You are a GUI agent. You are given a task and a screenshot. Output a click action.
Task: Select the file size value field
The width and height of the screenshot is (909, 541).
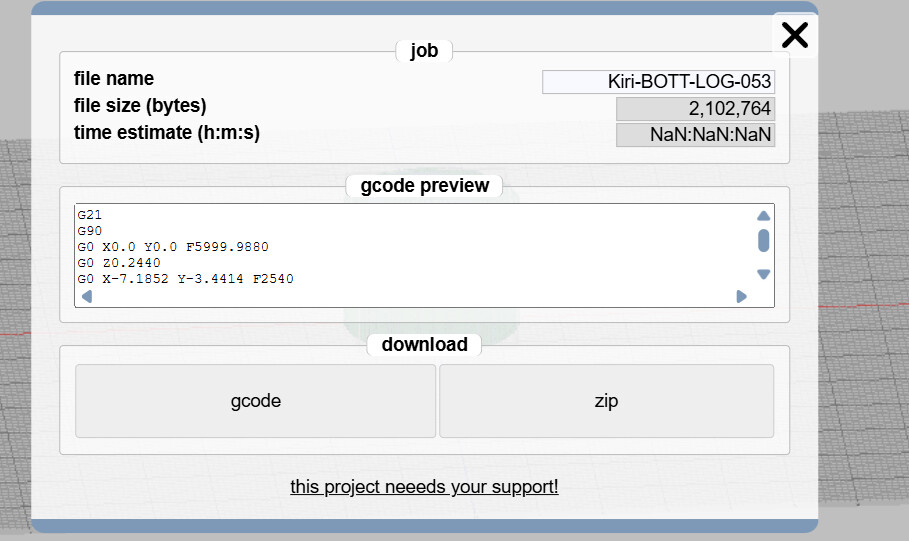pyautogui.click(x=695, y=109)
